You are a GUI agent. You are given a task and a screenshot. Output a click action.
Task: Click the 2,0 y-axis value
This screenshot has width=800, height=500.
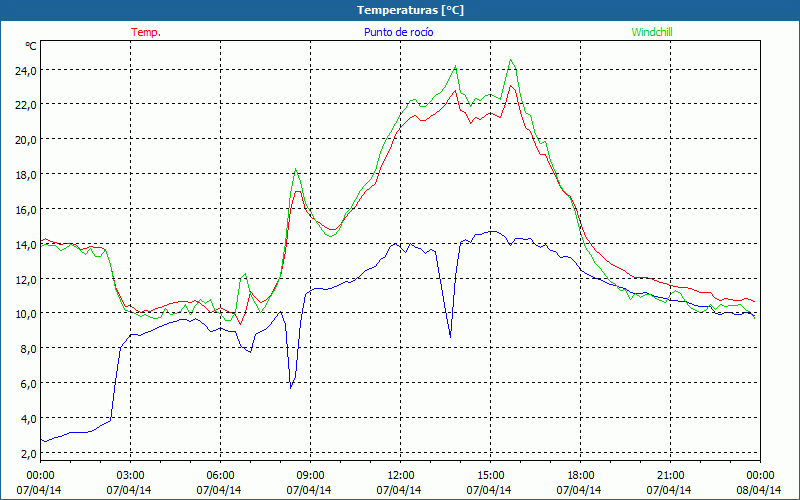(28, 454)
